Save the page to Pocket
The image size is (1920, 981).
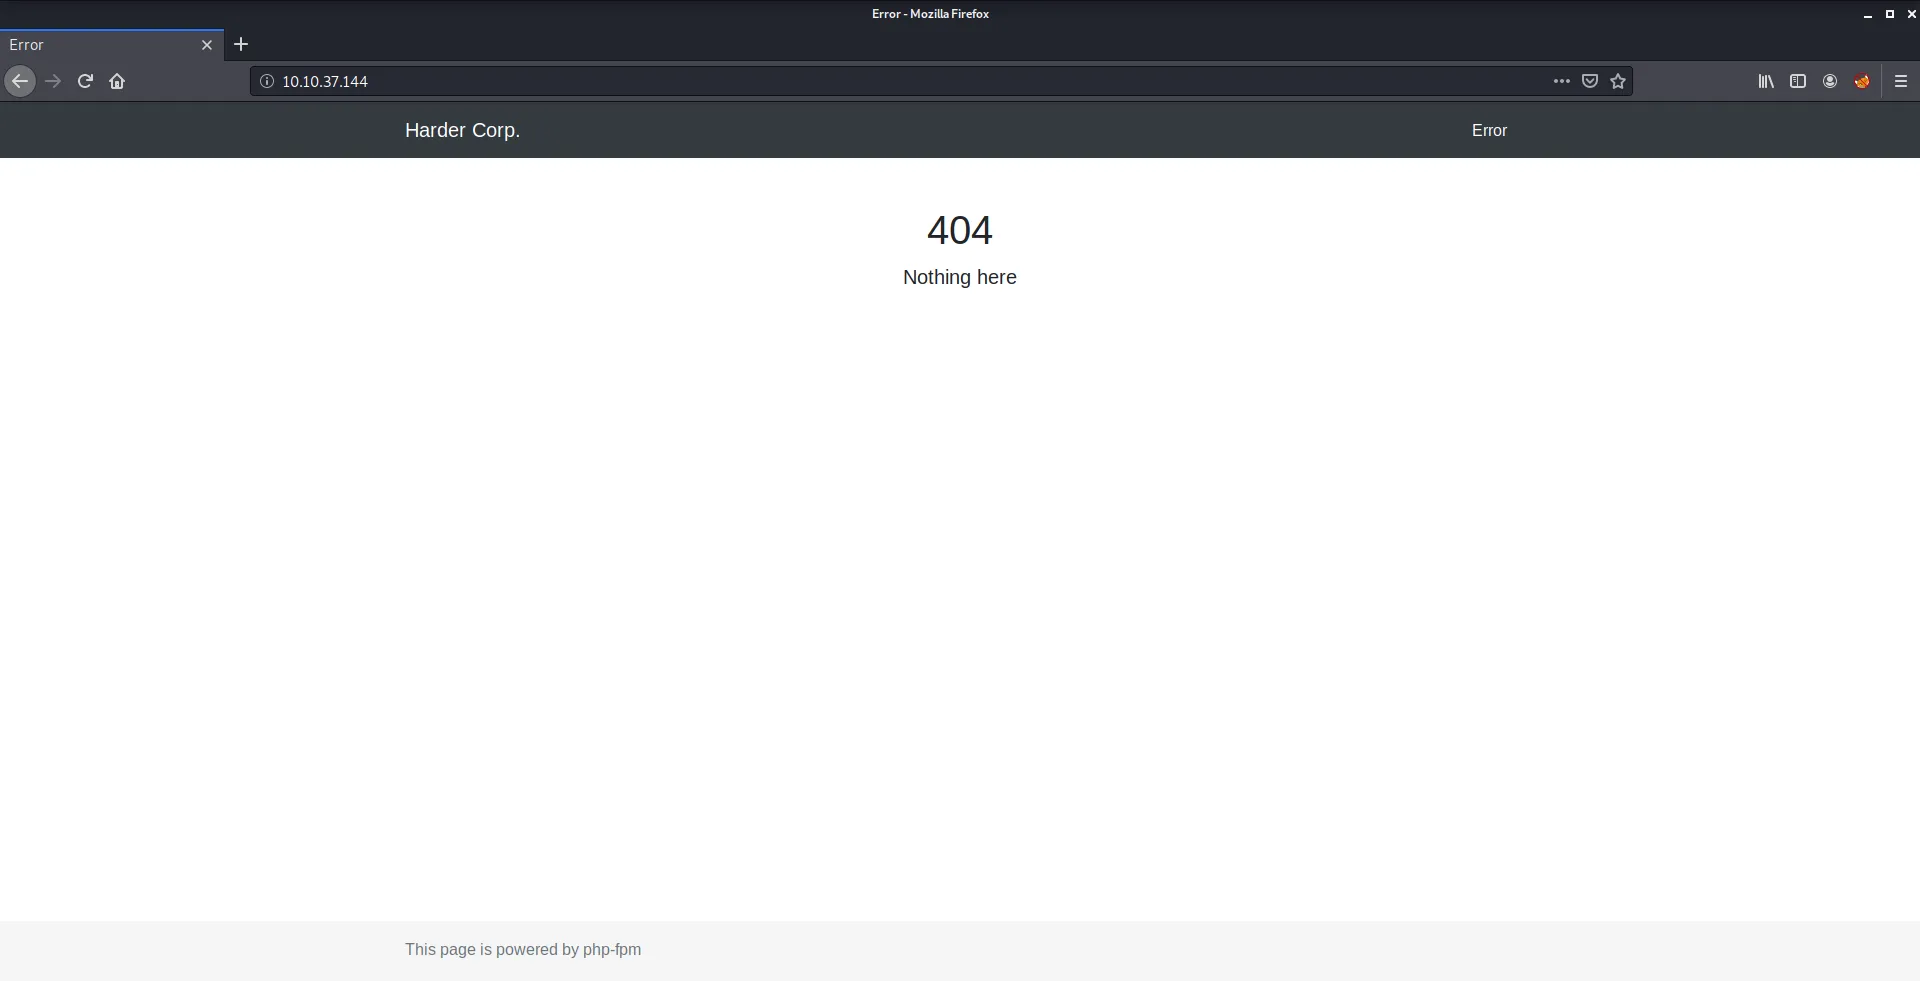pos(1590,81)
